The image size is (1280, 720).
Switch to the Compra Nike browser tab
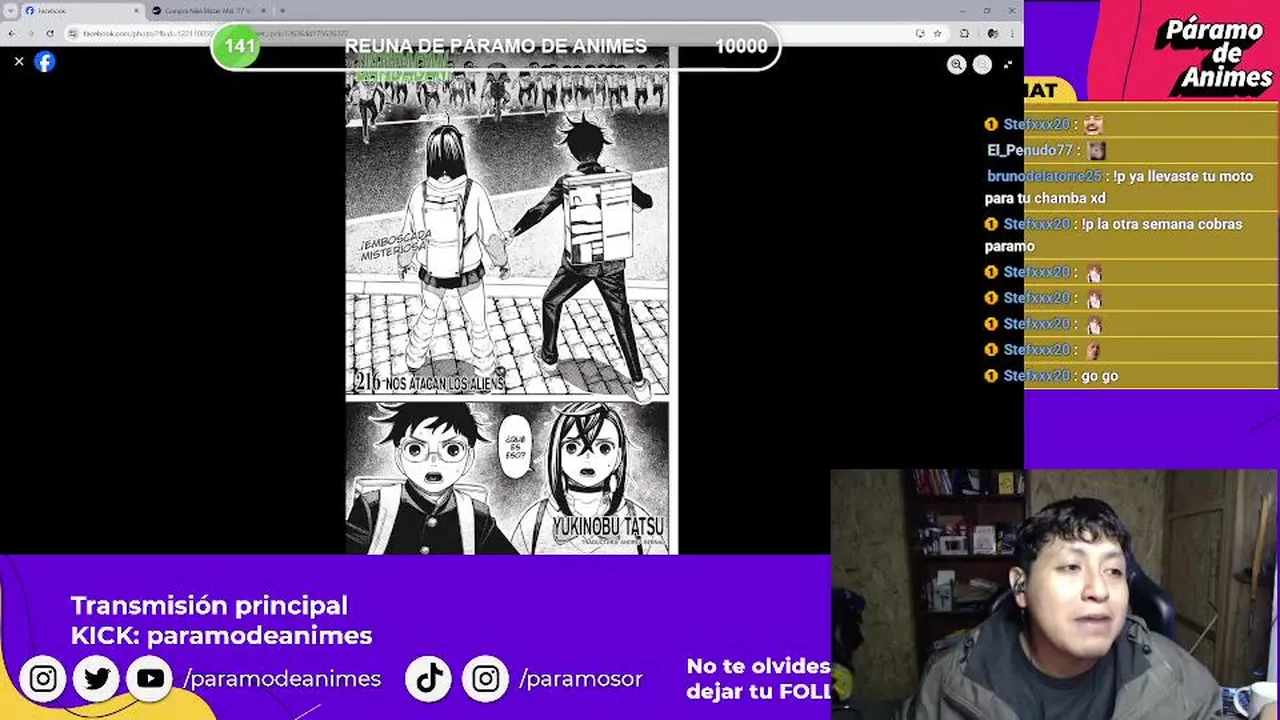[208, 10]
